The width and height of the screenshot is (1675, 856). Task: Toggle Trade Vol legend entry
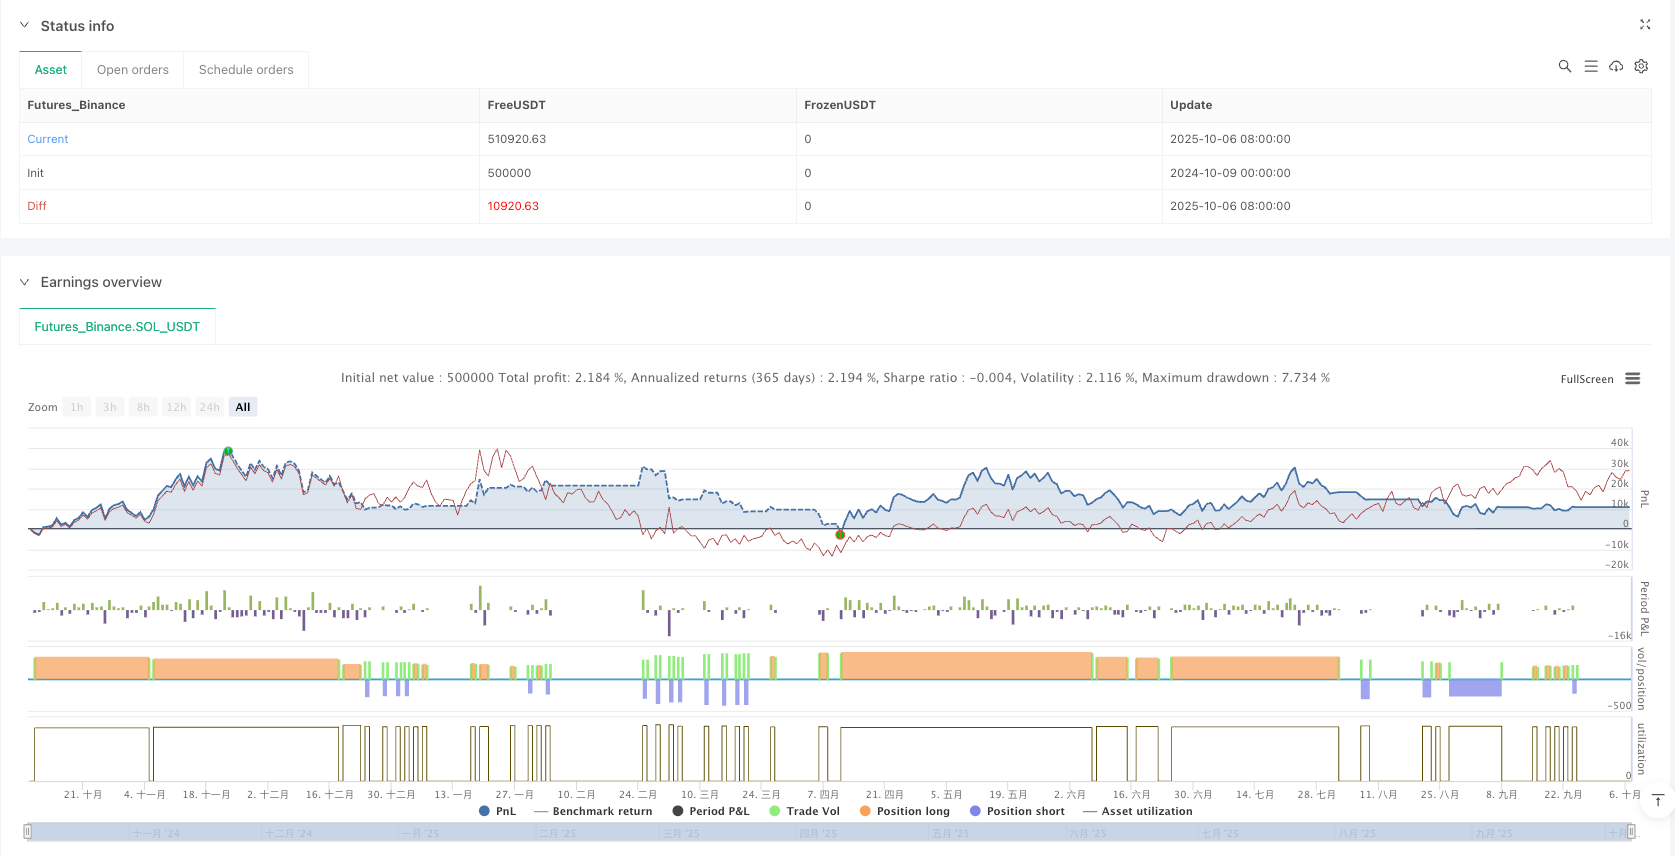tap(804, 811)
